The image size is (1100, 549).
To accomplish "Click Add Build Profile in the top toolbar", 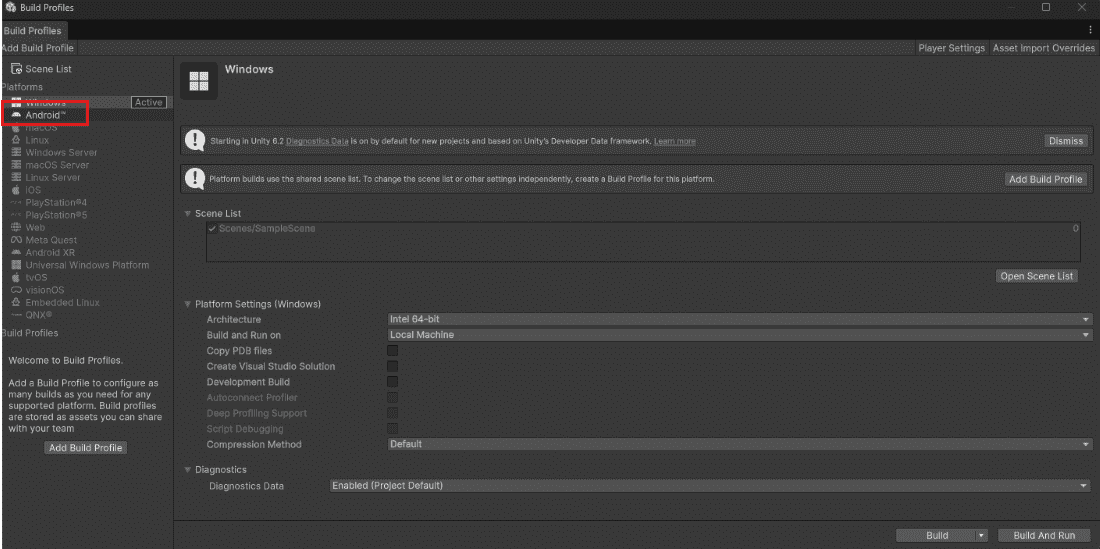I will point(38,48).
